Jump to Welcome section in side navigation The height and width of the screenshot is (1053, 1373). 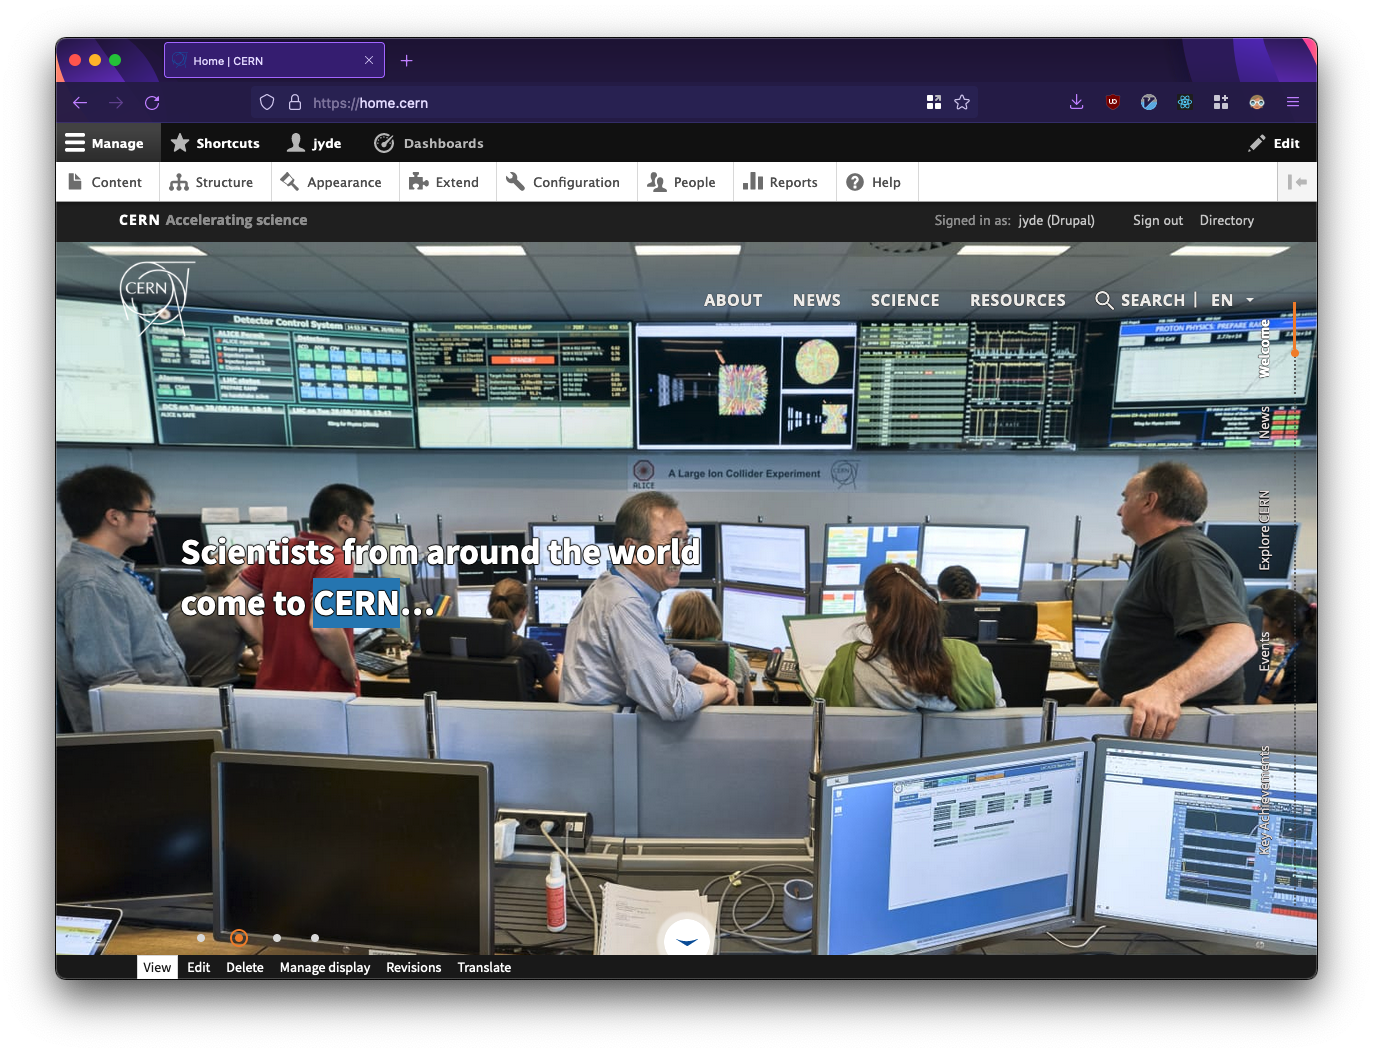[1264, 349]
